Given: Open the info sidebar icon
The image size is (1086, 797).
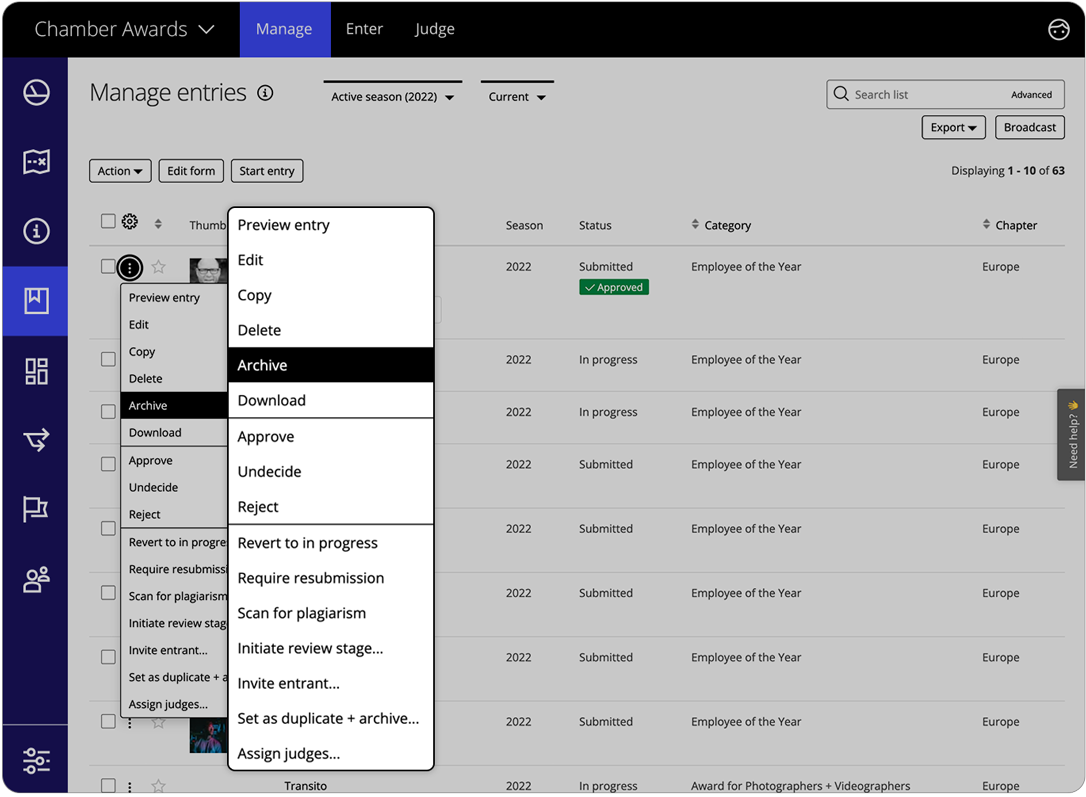Looking at the screenshot, I should (36, 231).
